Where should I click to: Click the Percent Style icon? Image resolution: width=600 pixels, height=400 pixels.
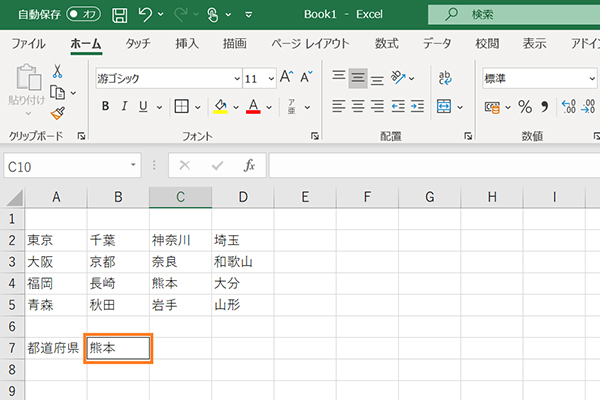tap(524, 107)
